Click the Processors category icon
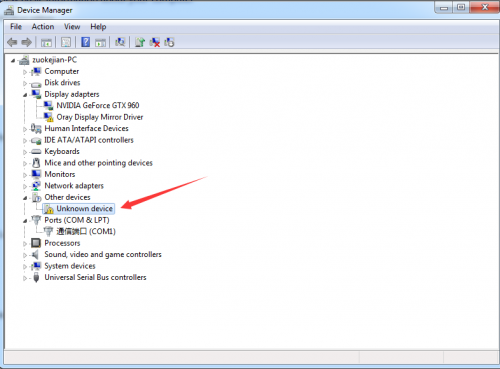 (x=36, y=243)
